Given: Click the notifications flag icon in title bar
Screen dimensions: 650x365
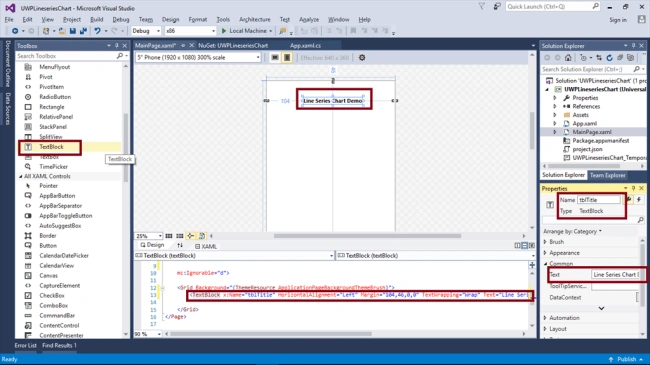Looking at the screenshot, I should point(482,7).
